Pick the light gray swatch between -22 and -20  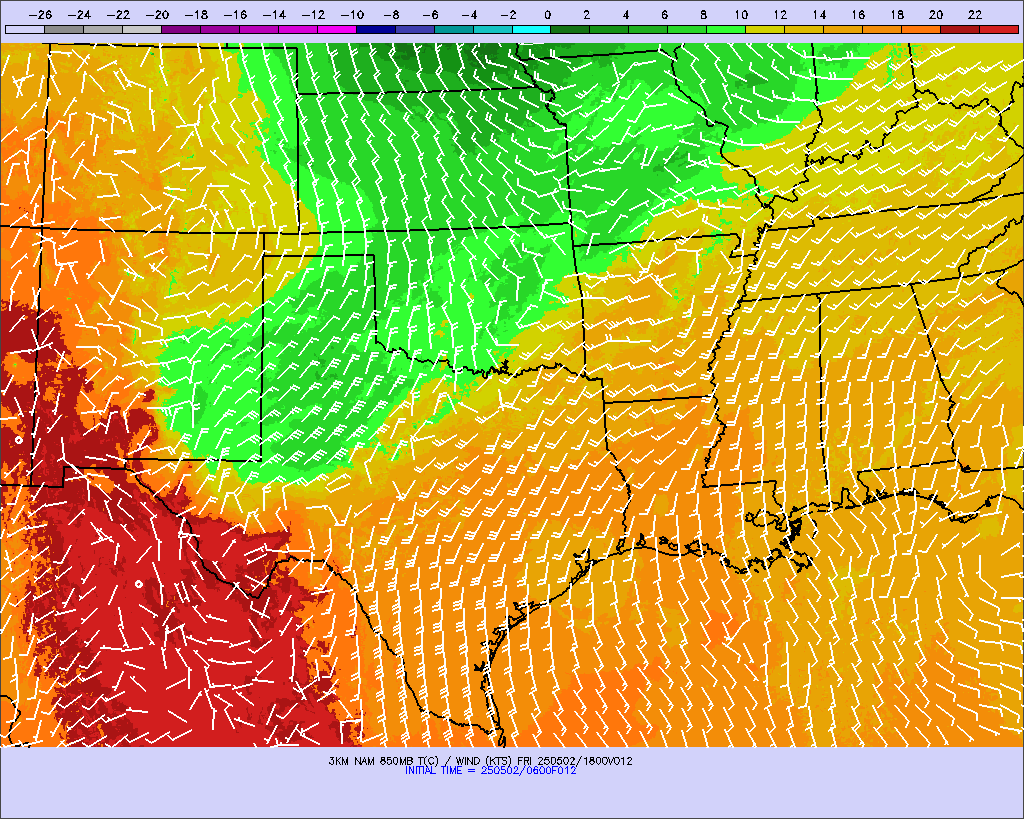[142, 29]
